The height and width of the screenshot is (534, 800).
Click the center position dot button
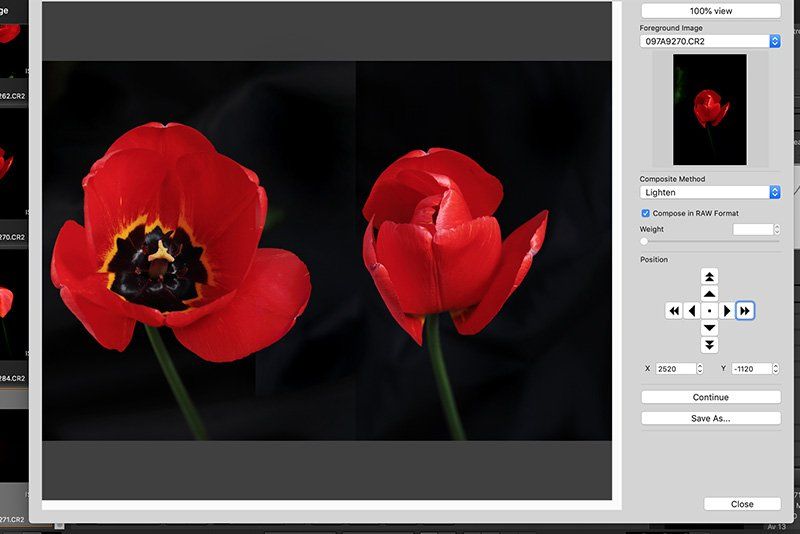tap(709, 311)
